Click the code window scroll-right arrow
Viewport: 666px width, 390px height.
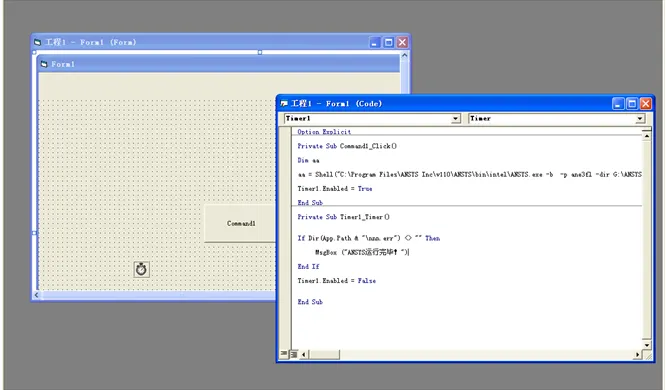coord(637,354)
